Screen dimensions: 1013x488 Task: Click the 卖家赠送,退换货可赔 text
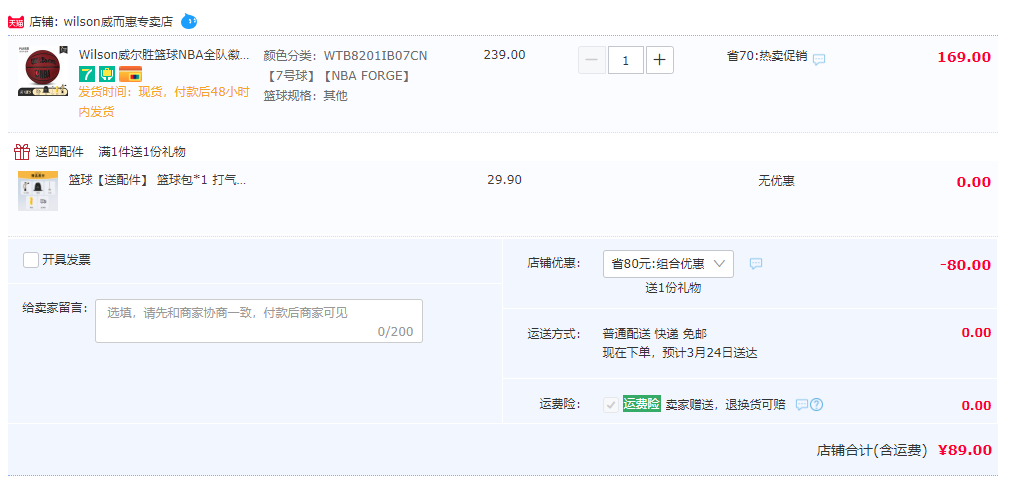(x=726, y=405)
